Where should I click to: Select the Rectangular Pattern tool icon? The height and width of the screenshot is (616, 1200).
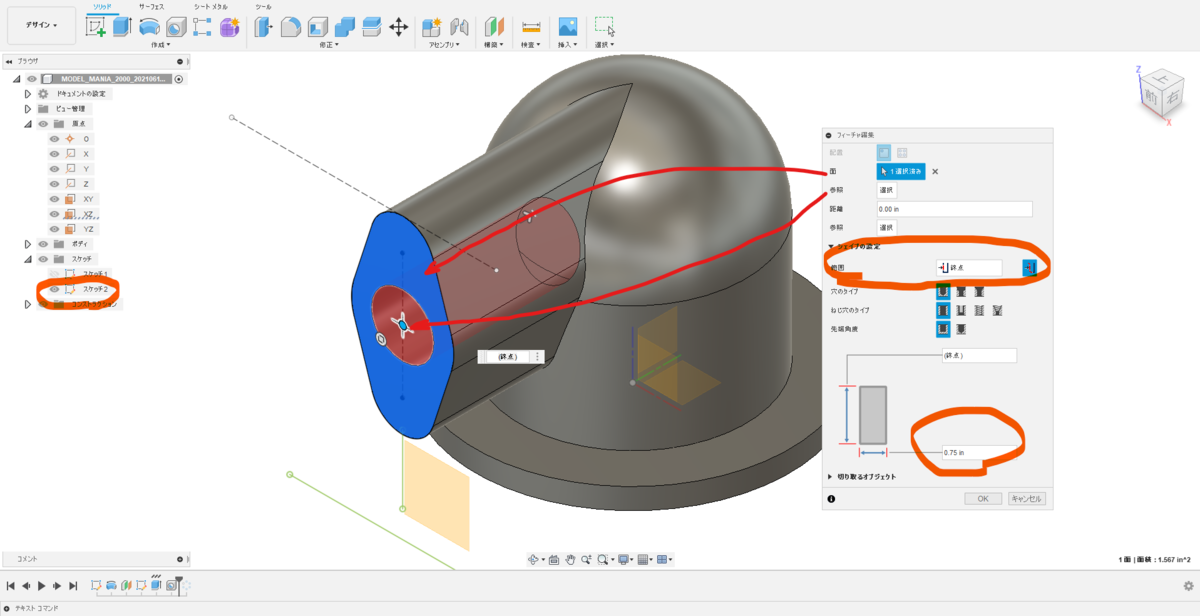point(202,27)
